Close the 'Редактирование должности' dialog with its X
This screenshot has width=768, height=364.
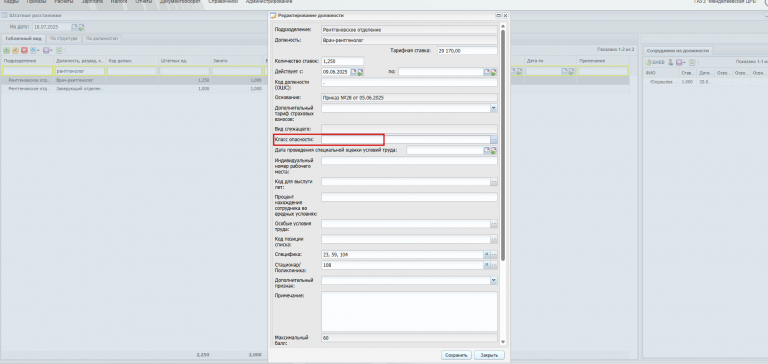pyautogui.click(x=505, y=16)
